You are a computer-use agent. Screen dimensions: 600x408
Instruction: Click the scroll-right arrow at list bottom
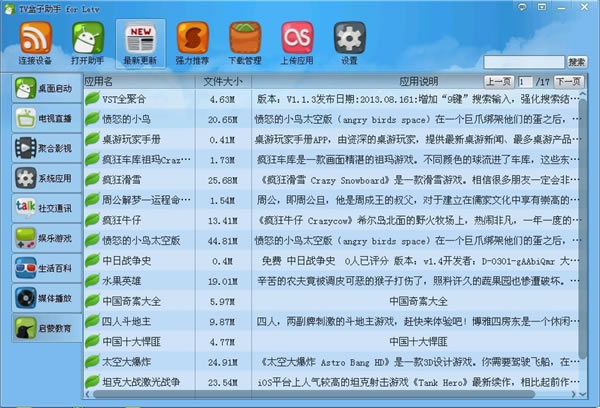(x=574, y=394)
